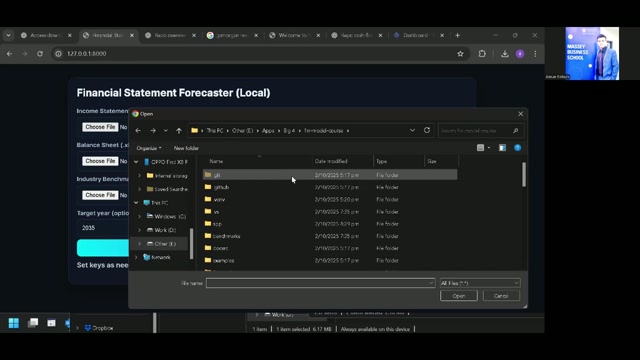640x360 pixels.
Task: Select the .git folder row
Action: coord(330,175)
